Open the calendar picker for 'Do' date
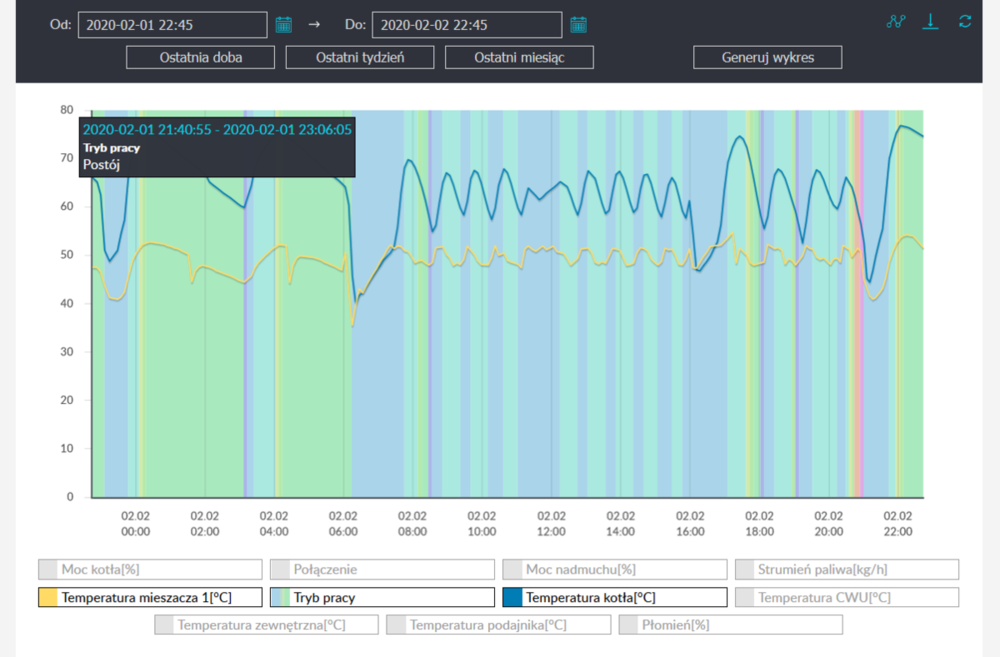This screenshot has height=657, width=1000. click(x=578, y=24)
